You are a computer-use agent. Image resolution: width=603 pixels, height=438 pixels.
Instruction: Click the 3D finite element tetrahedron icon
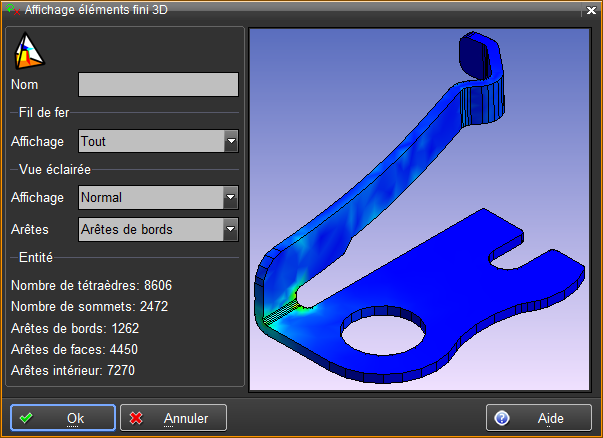click(29, 51)
